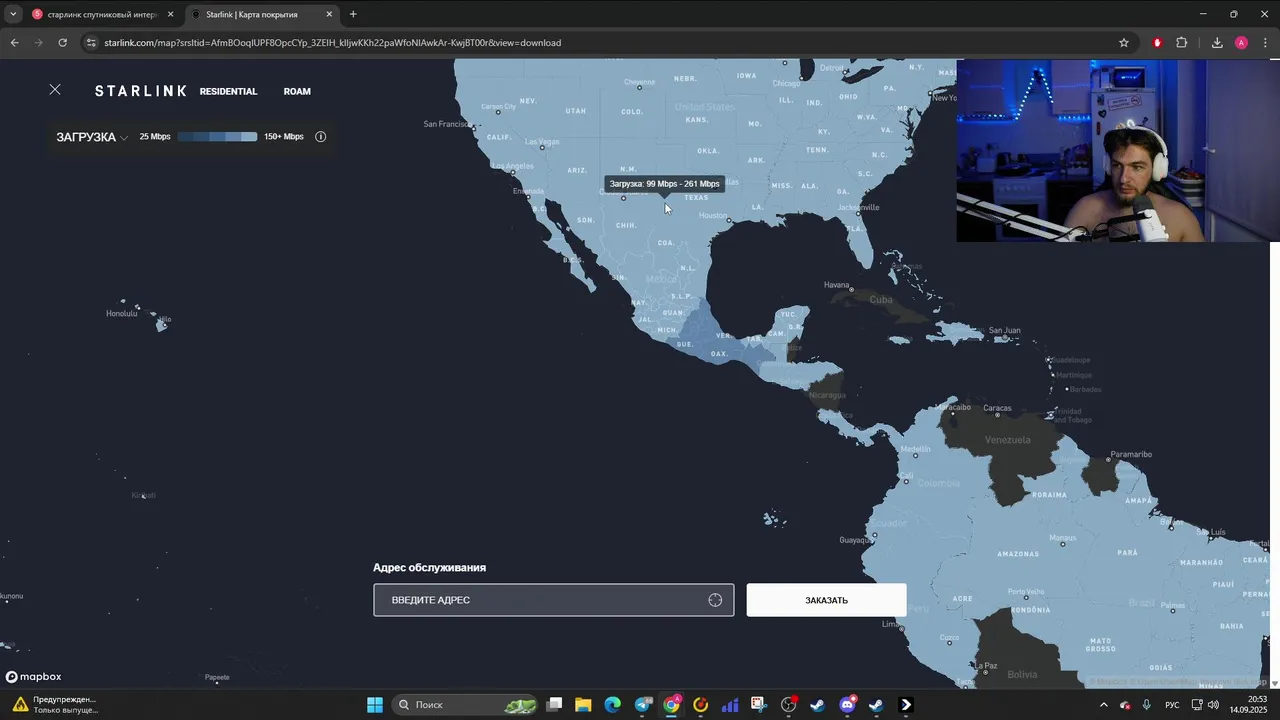Click the Havana city label
This screenshot has height=720, width=1280.
[836, 285]
